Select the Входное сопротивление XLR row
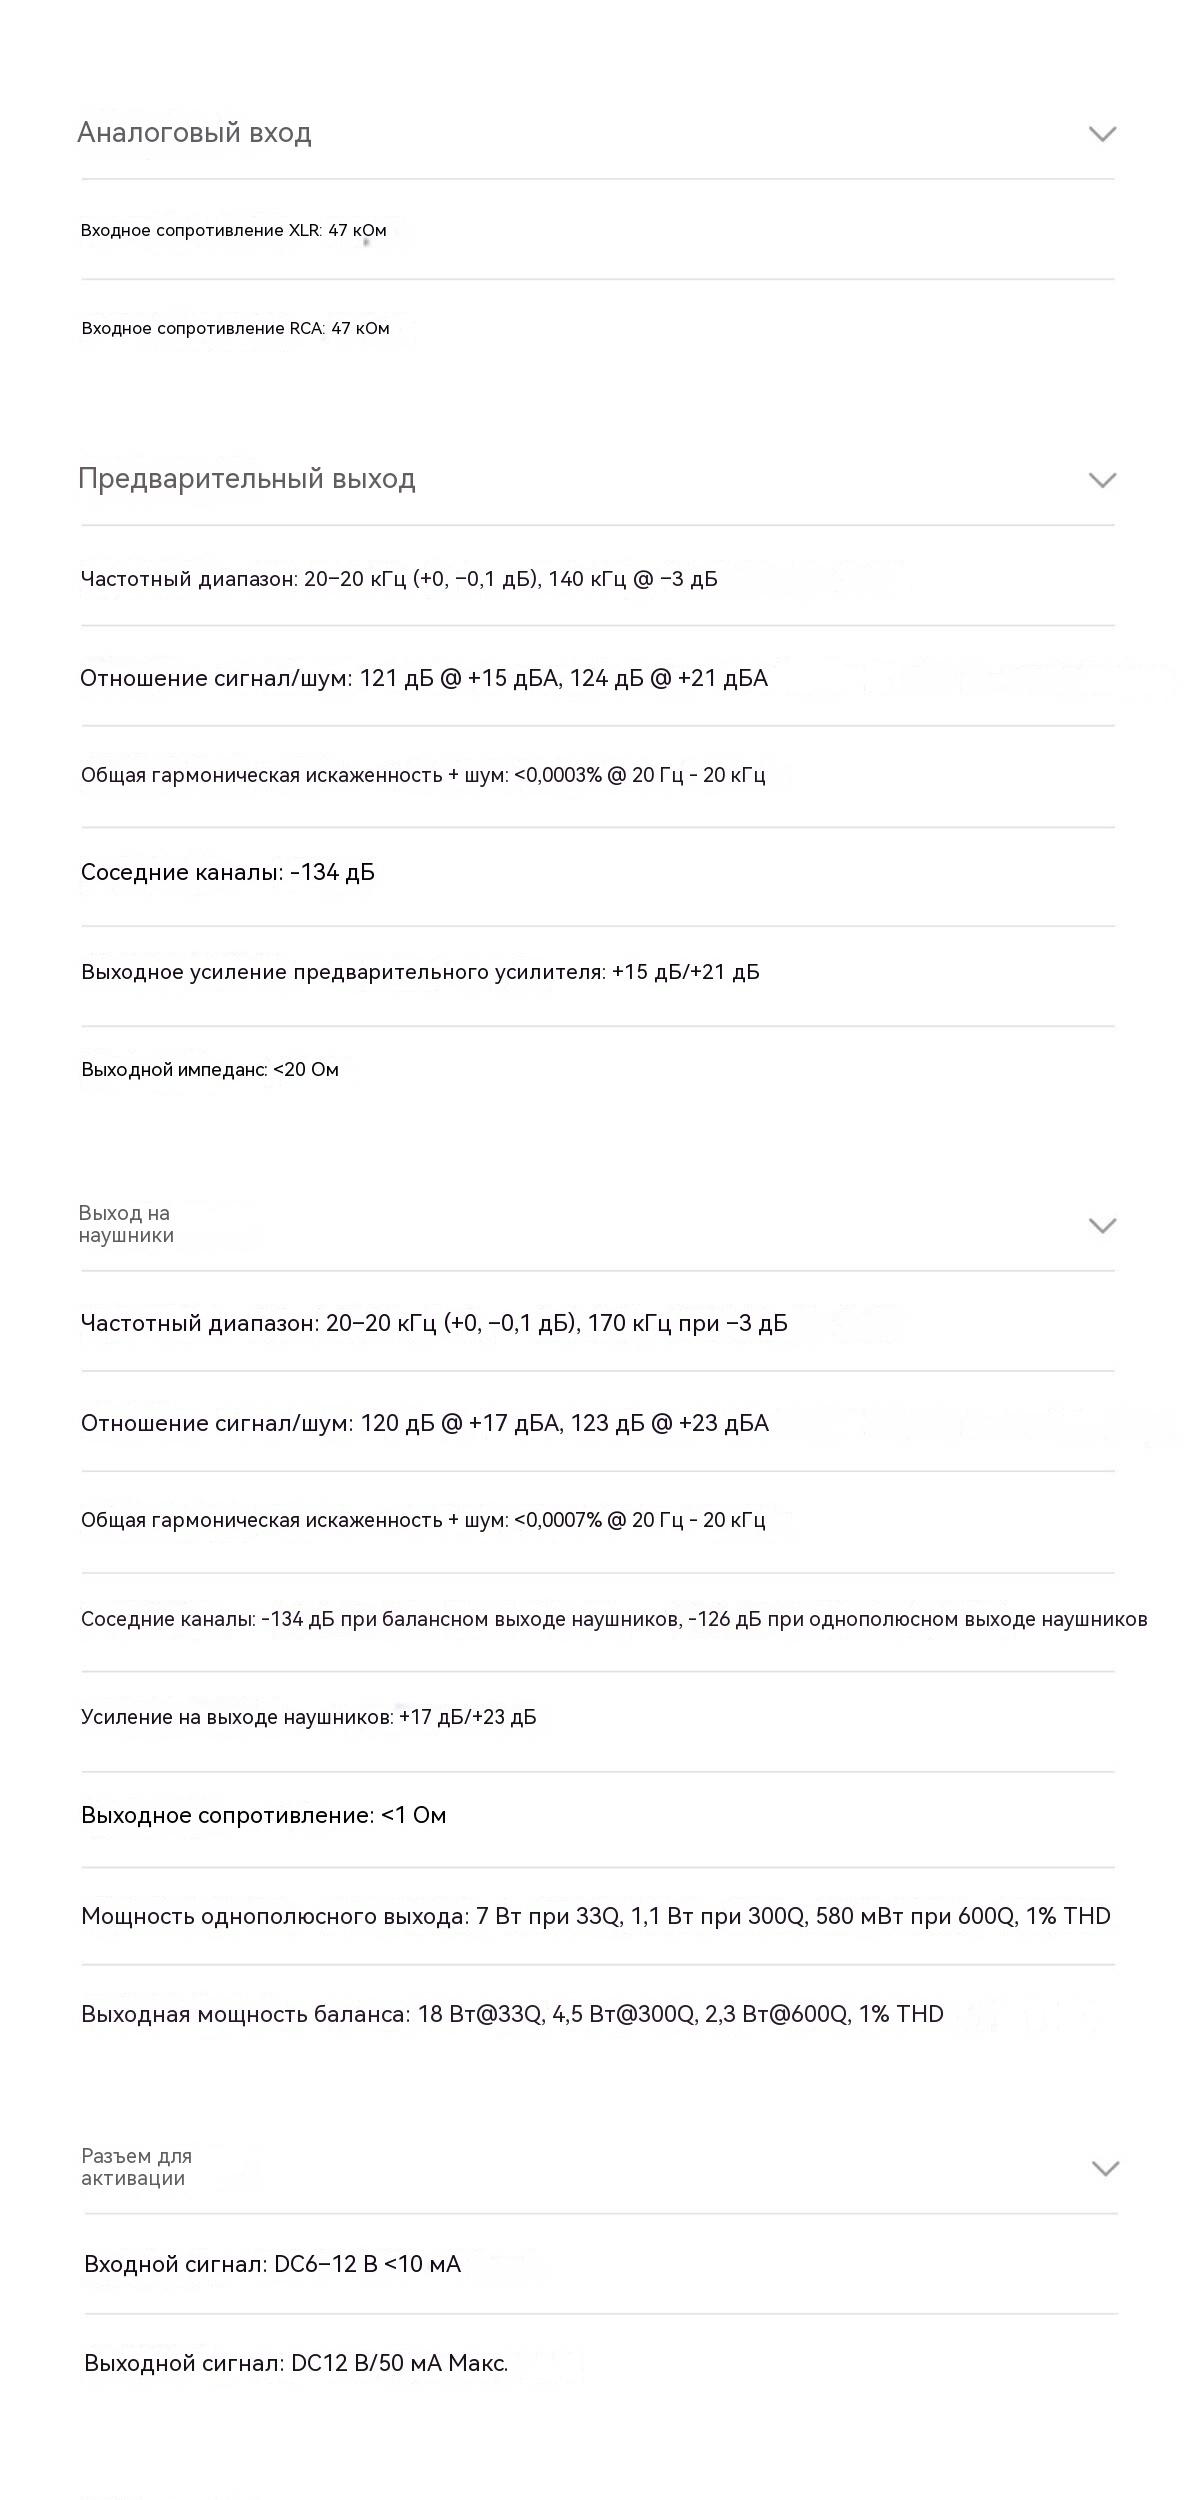The width and height of the screenshot is (1200, 2500). (598, 230)
